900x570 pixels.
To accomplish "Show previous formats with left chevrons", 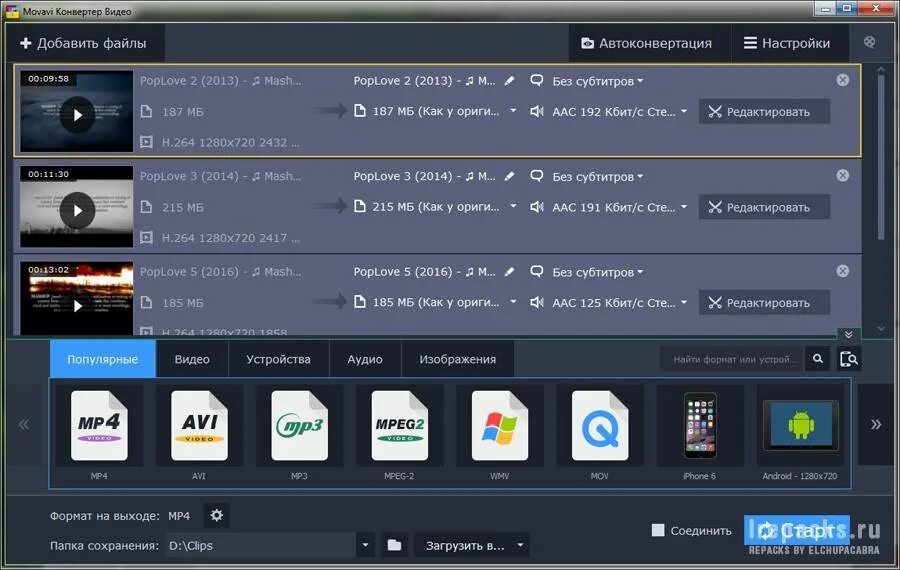I will [x=24, y=425].
